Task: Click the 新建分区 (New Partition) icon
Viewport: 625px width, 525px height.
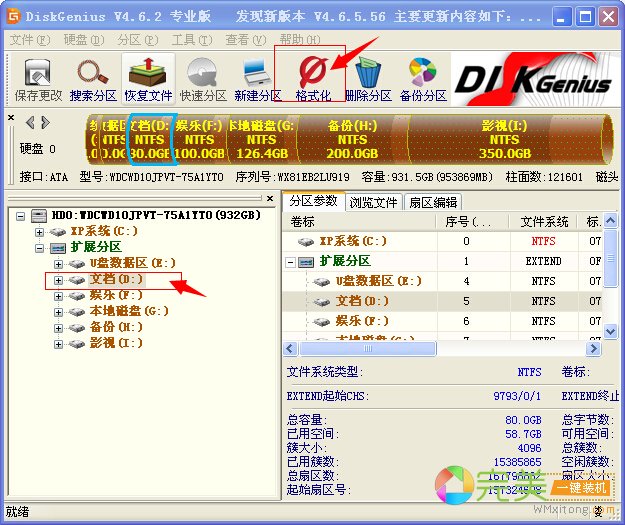Action: (x=257, y=79)
